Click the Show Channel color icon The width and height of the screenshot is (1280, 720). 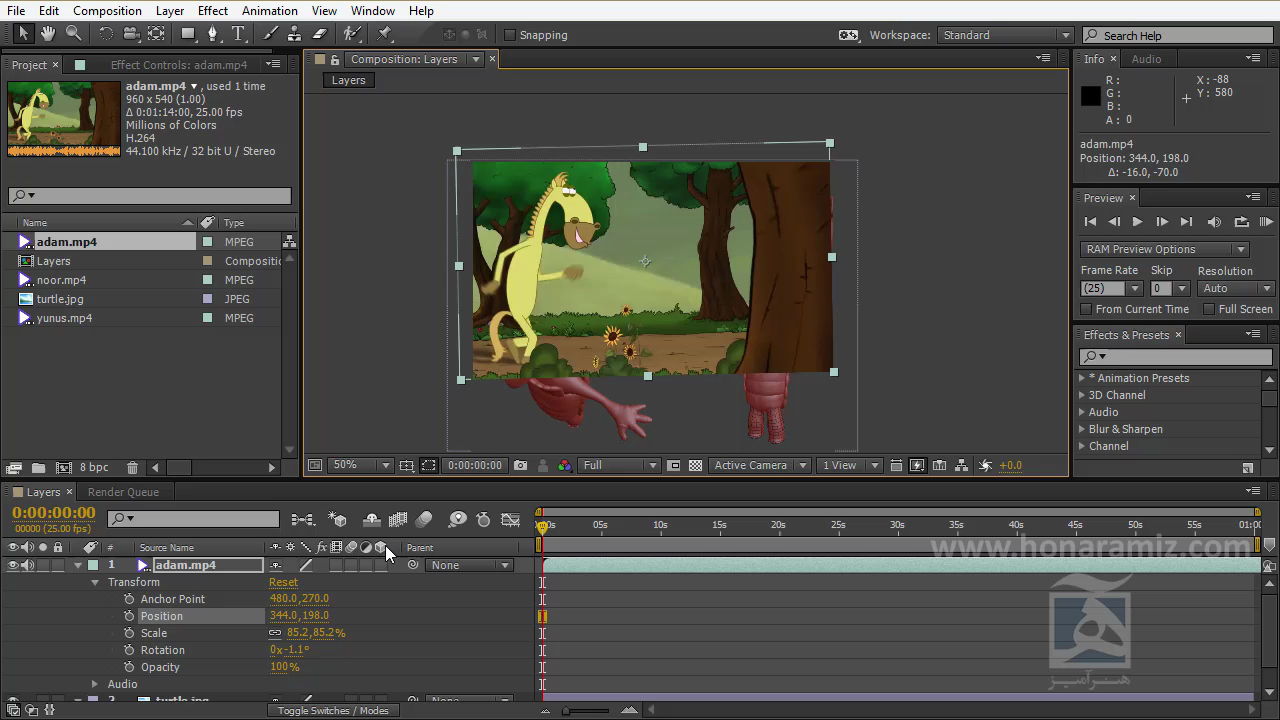pyautogui.click(x=565, y=466)
